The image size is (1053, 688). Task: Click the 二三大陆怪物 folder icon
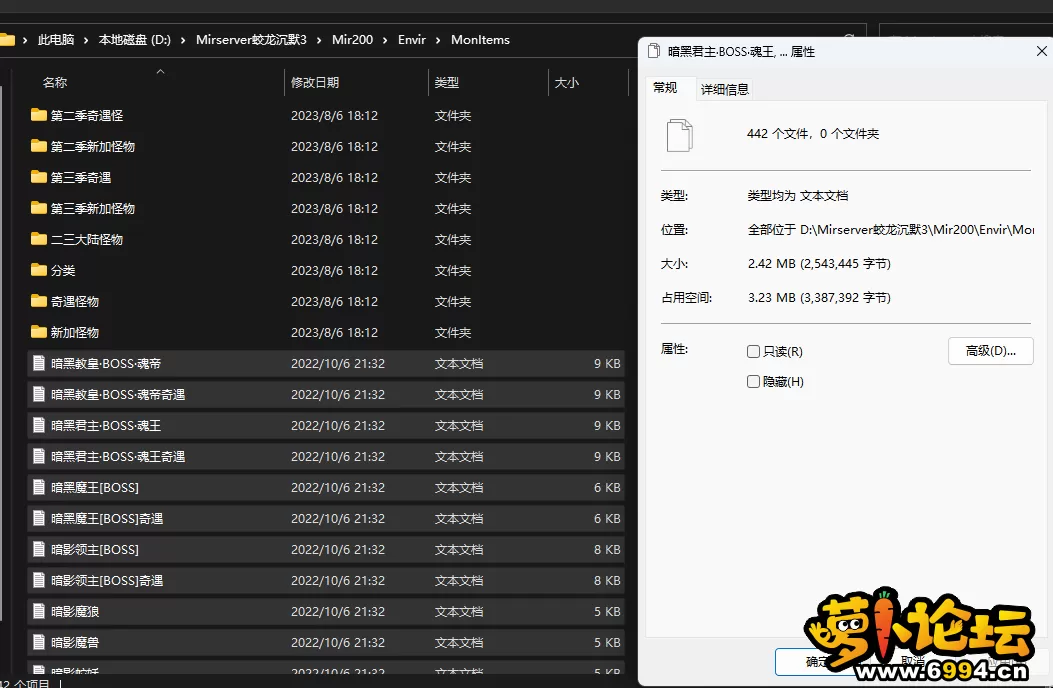click(39, 239)
